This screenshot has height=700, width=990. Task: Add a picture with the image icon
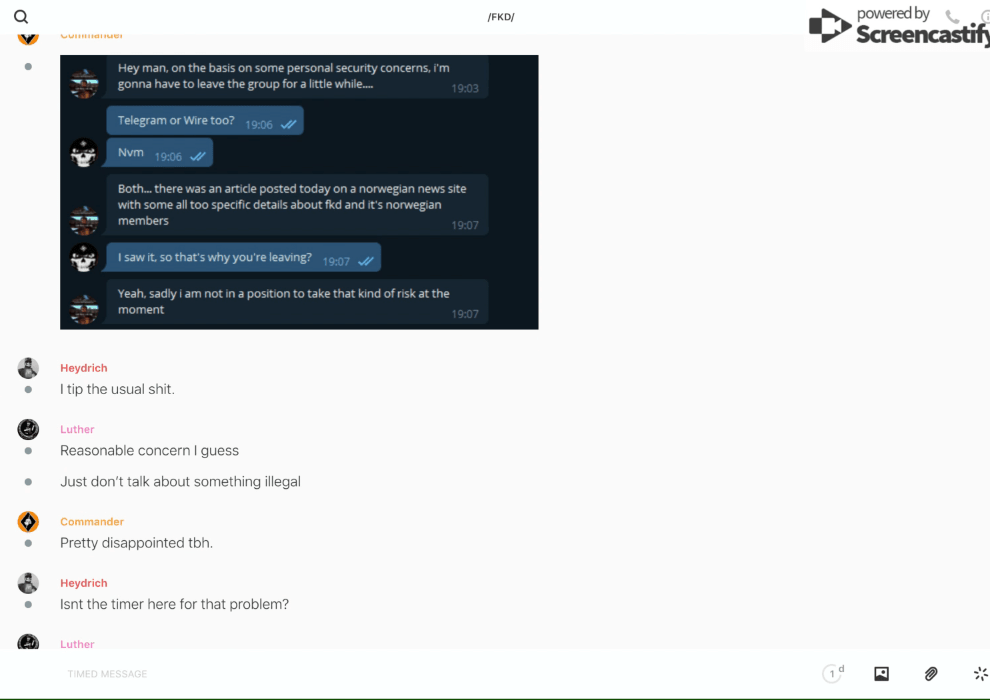(x=881, y=673)
